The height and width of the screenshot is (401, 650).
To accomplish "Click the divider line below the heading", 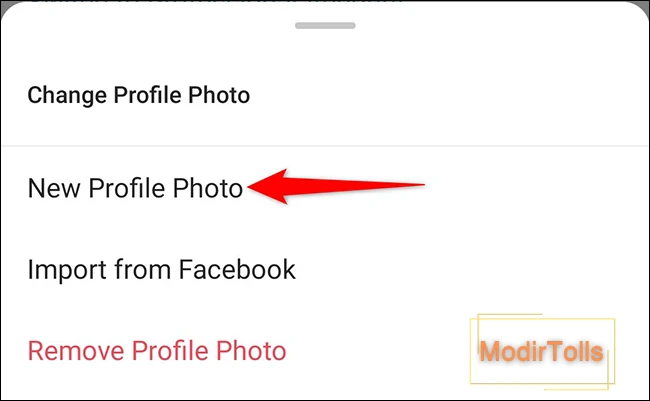I will [x=325, y=146].
